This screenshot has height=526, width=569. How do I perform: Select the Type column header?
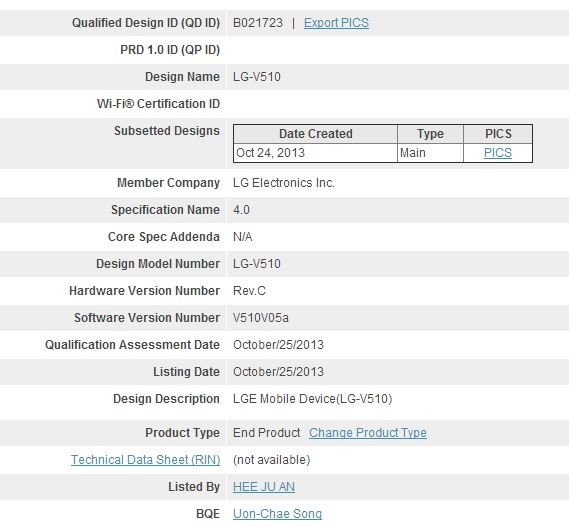[430, 134]
